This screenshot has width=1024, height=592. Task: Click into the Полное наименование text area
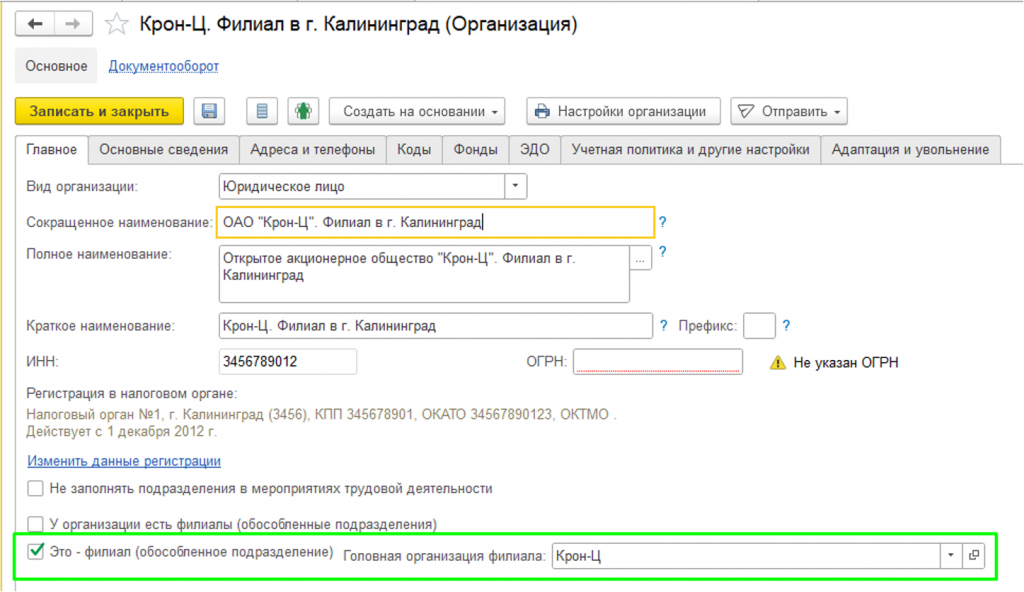(x=424, y=274)
